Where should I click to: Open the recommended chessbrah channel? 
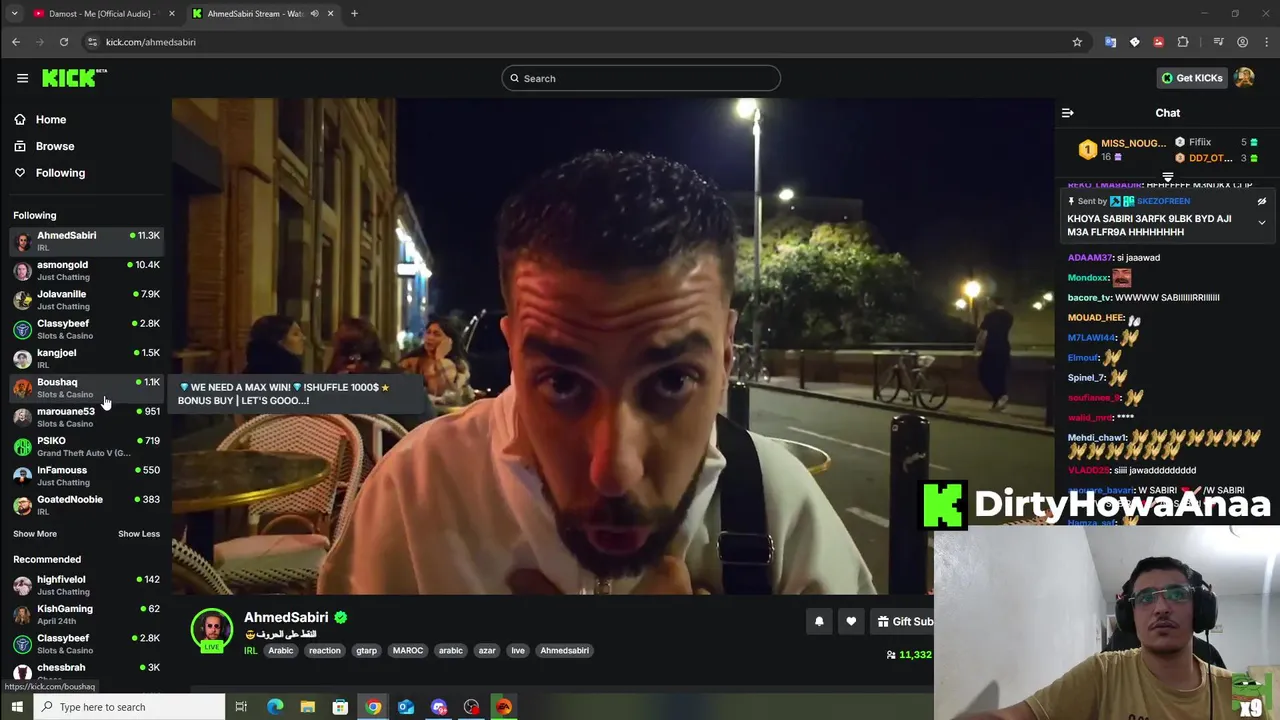pos(87,672)
